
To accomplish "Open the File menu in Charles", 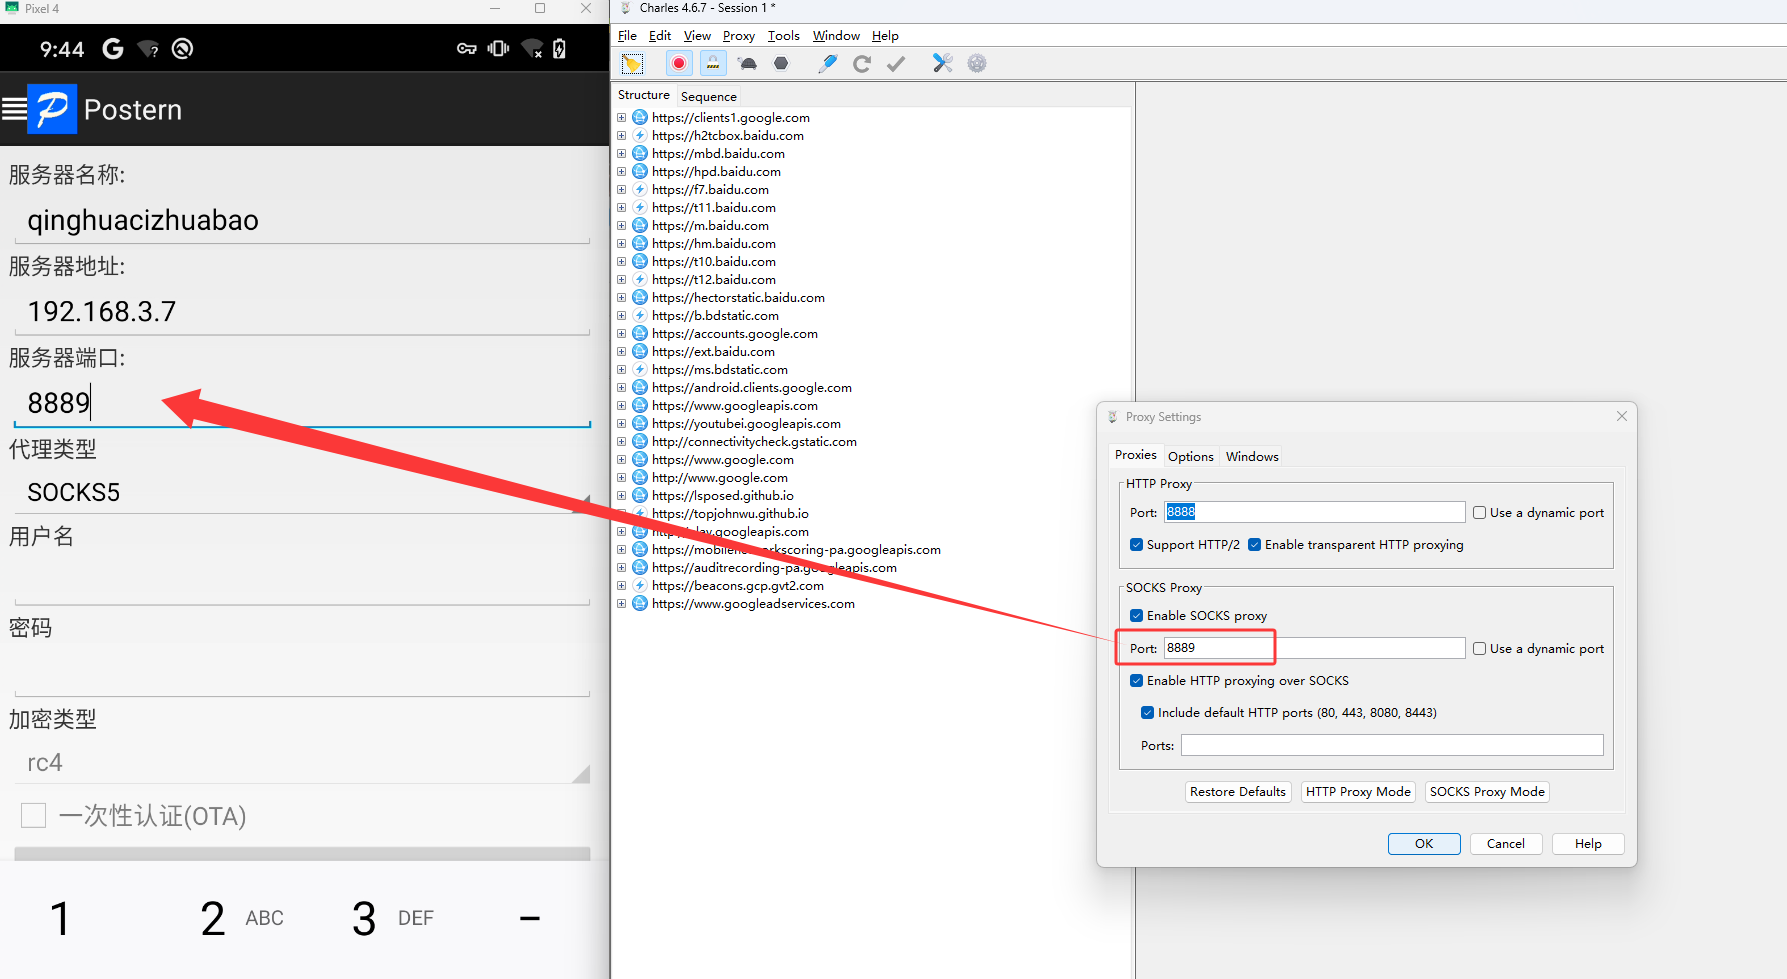I will point(627,36).
